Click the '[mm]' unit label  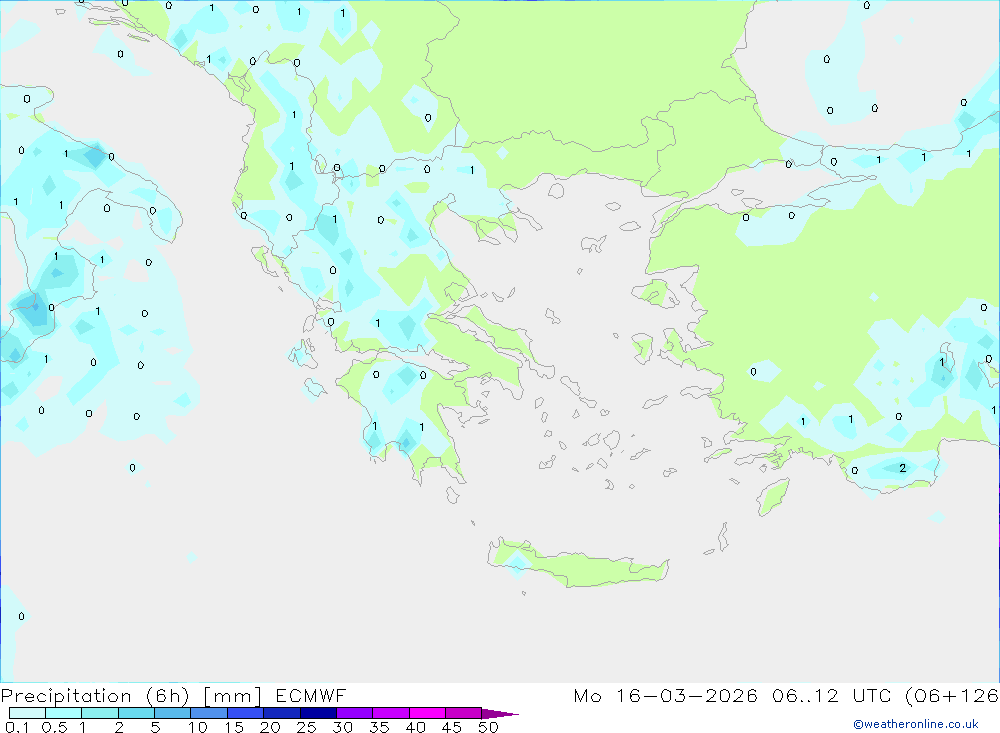pyautogui.click(x=233, y=696)
